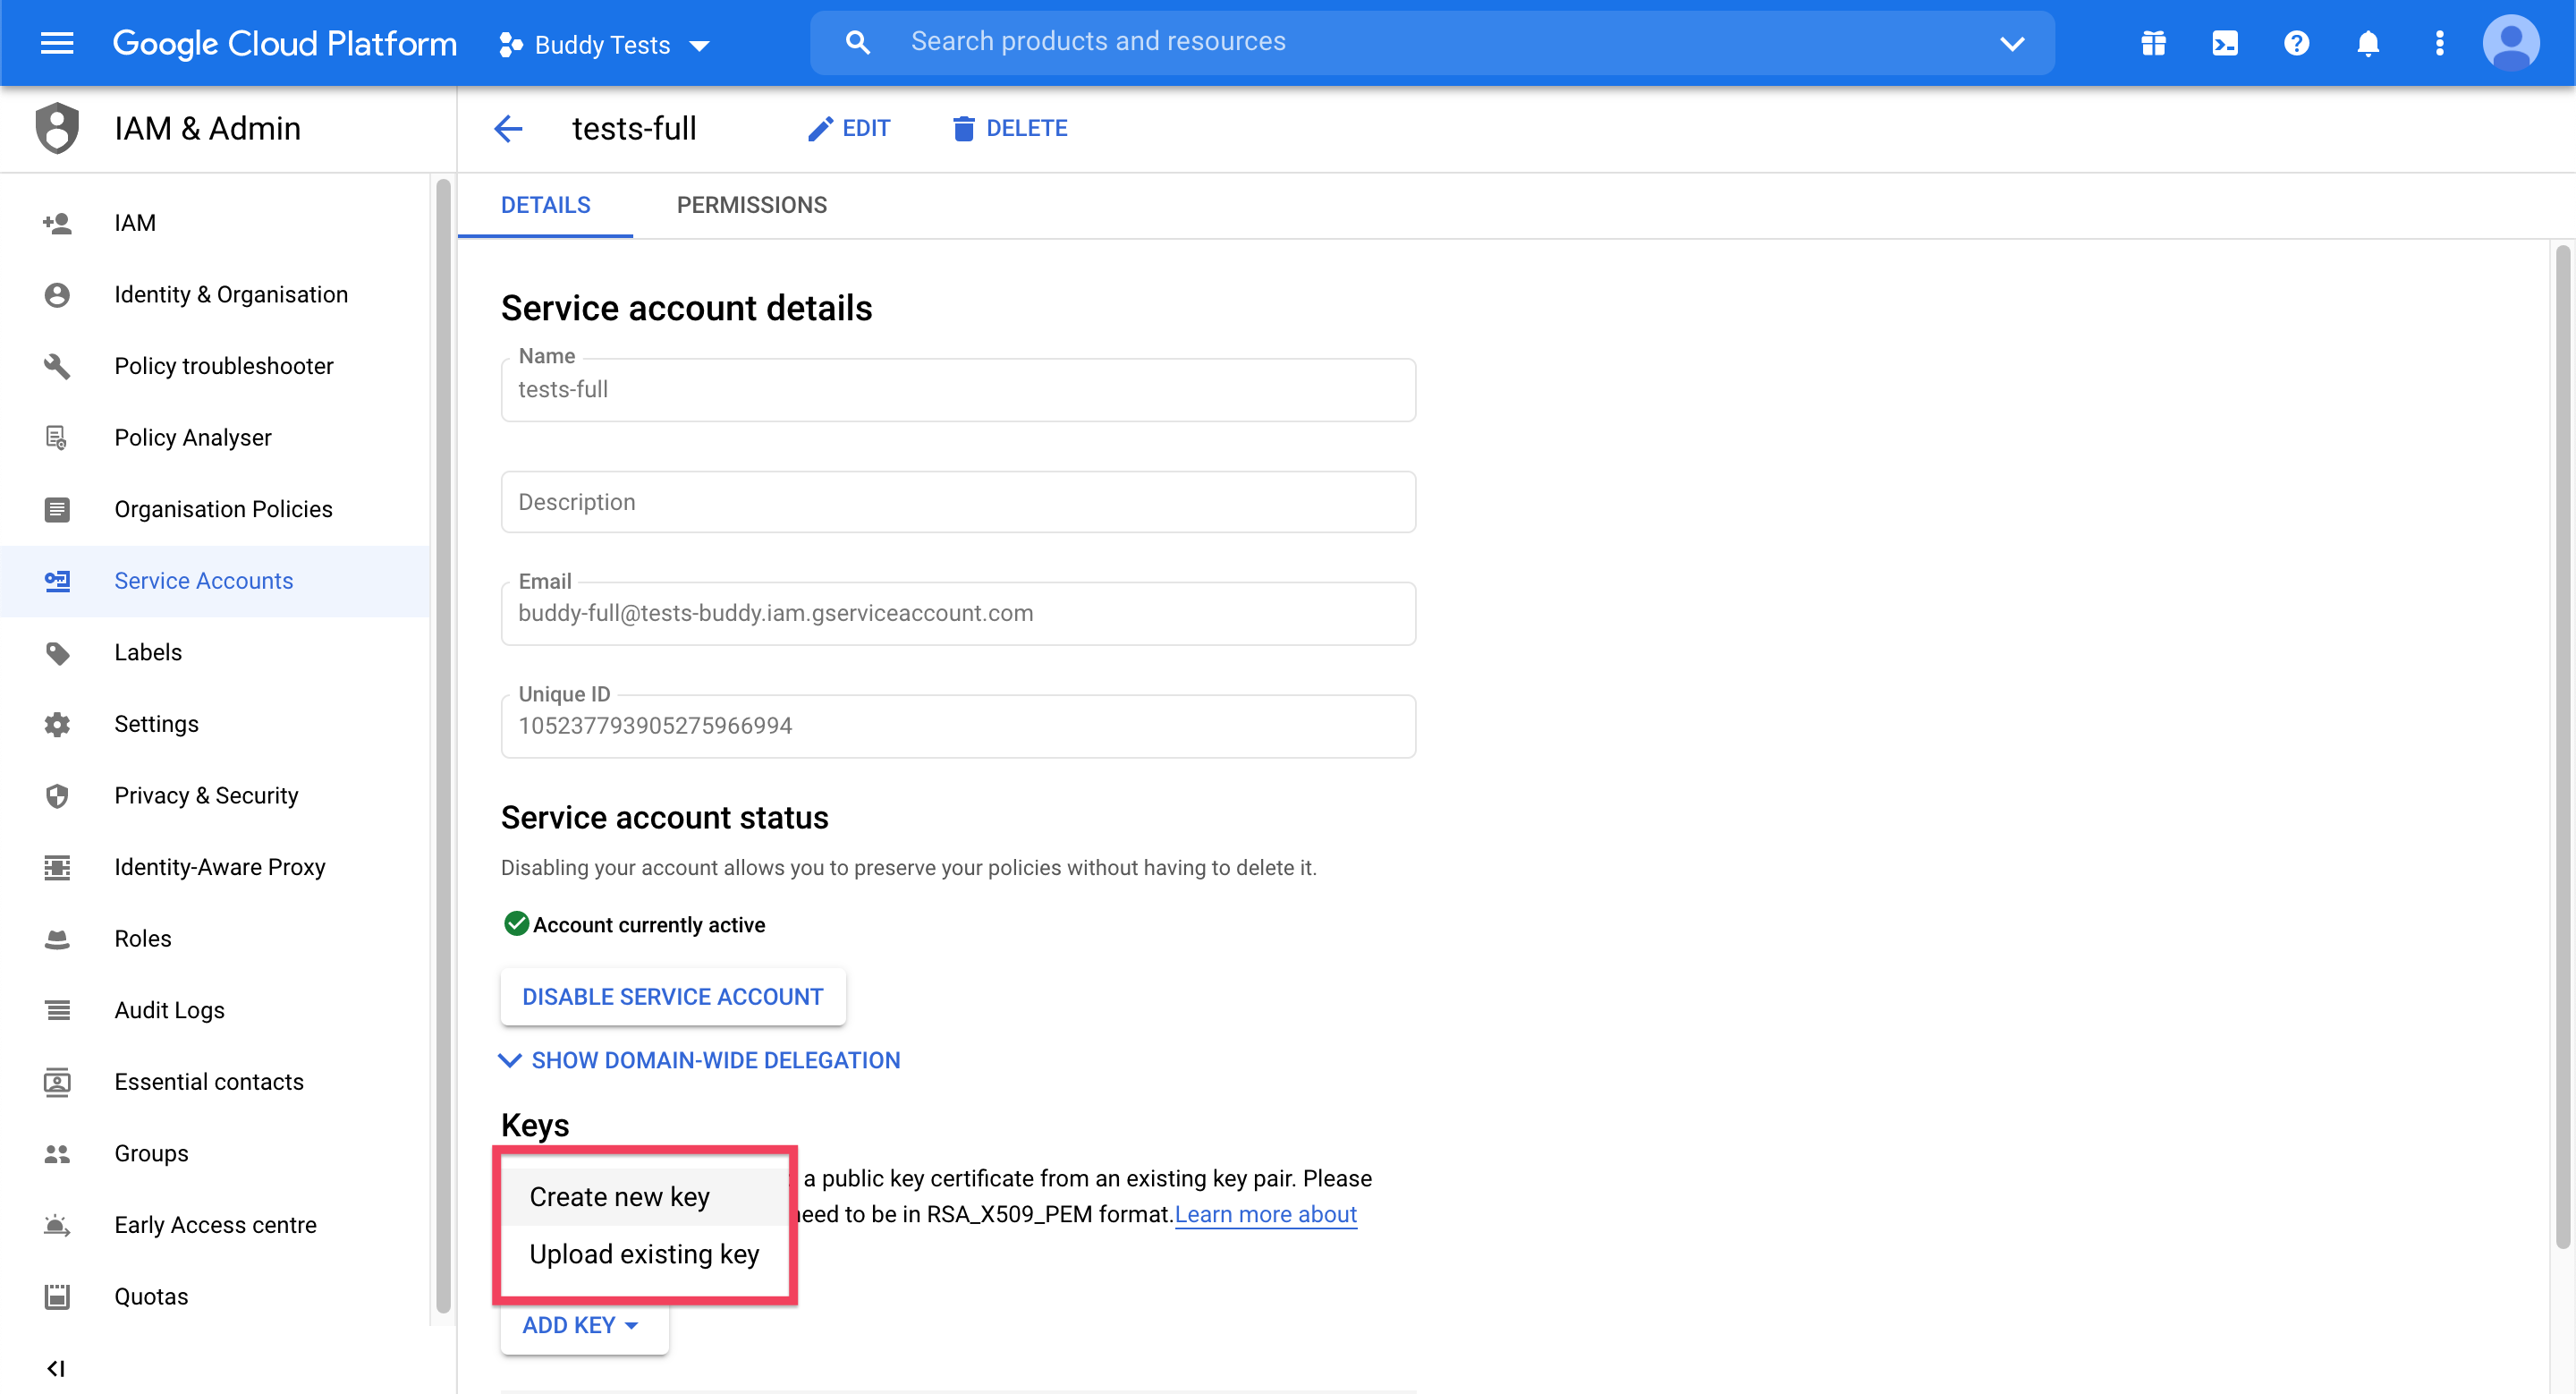Activate Cloud Shell terminal icon
Image resolution: width=2576 pixels, height=1394 pixels.
[x=2225, y=43]
